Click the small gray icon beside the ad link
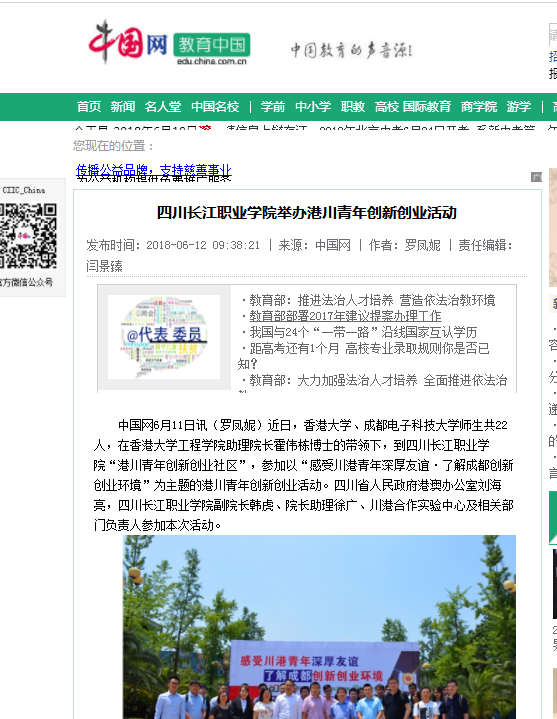The image size is (557, 719). pyautogui.click(x=536, y=177)
